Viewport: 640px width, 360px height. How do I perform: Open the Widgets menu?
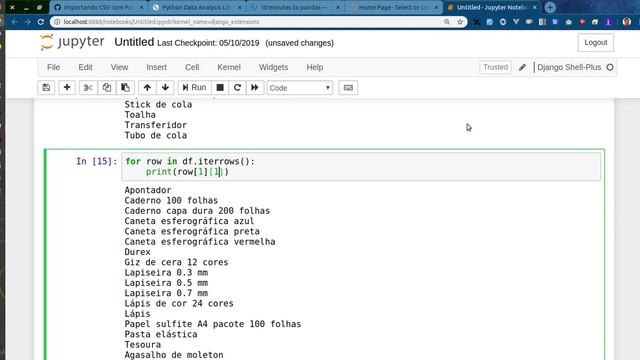[273, 67]
